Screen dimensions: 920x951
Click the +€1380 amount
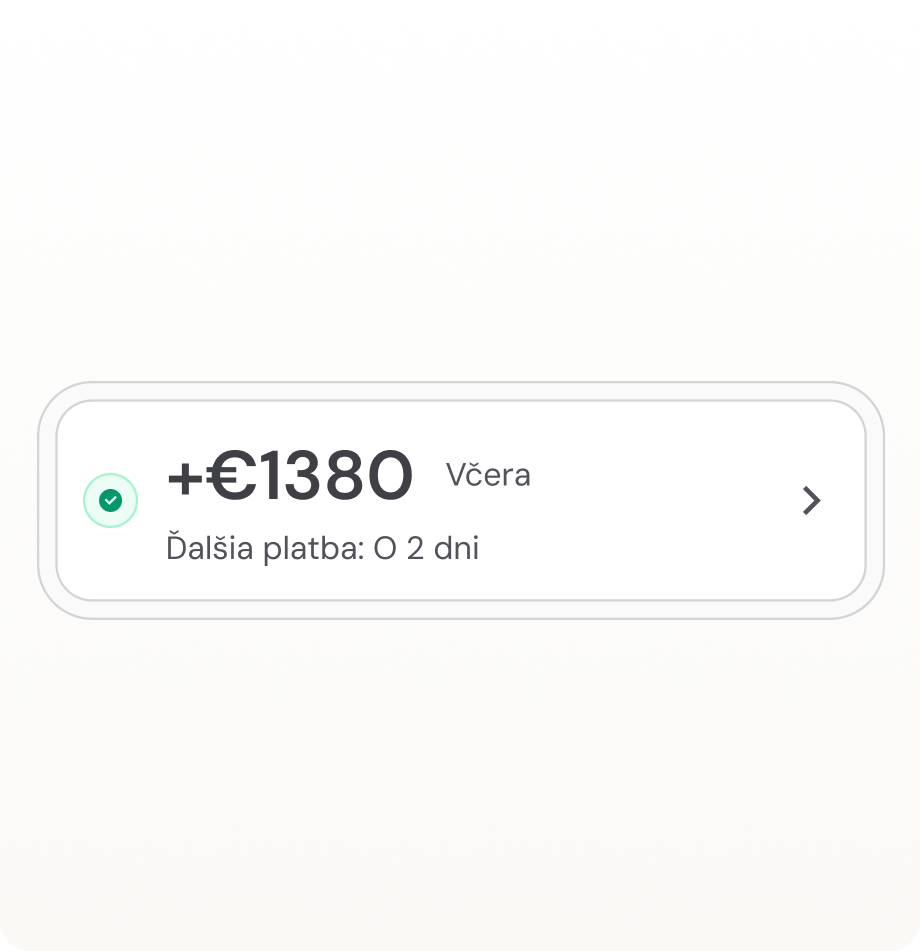click(x=289, y=476)
